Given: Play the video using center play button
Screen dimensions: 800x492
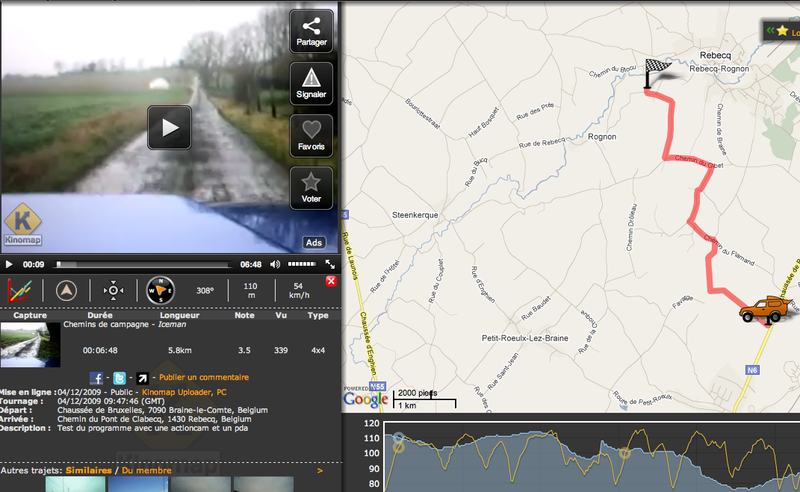Looking at the screenshot, I should pyautogui.click(x=169, y=127).
